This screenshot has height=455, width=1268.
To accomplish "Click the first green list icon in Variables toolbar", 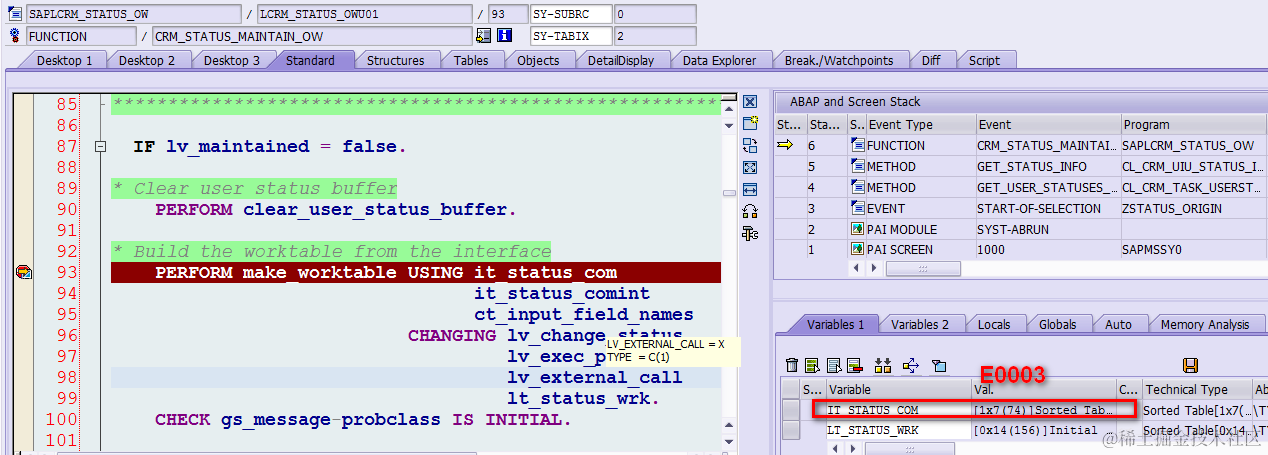I will (812, 365).
